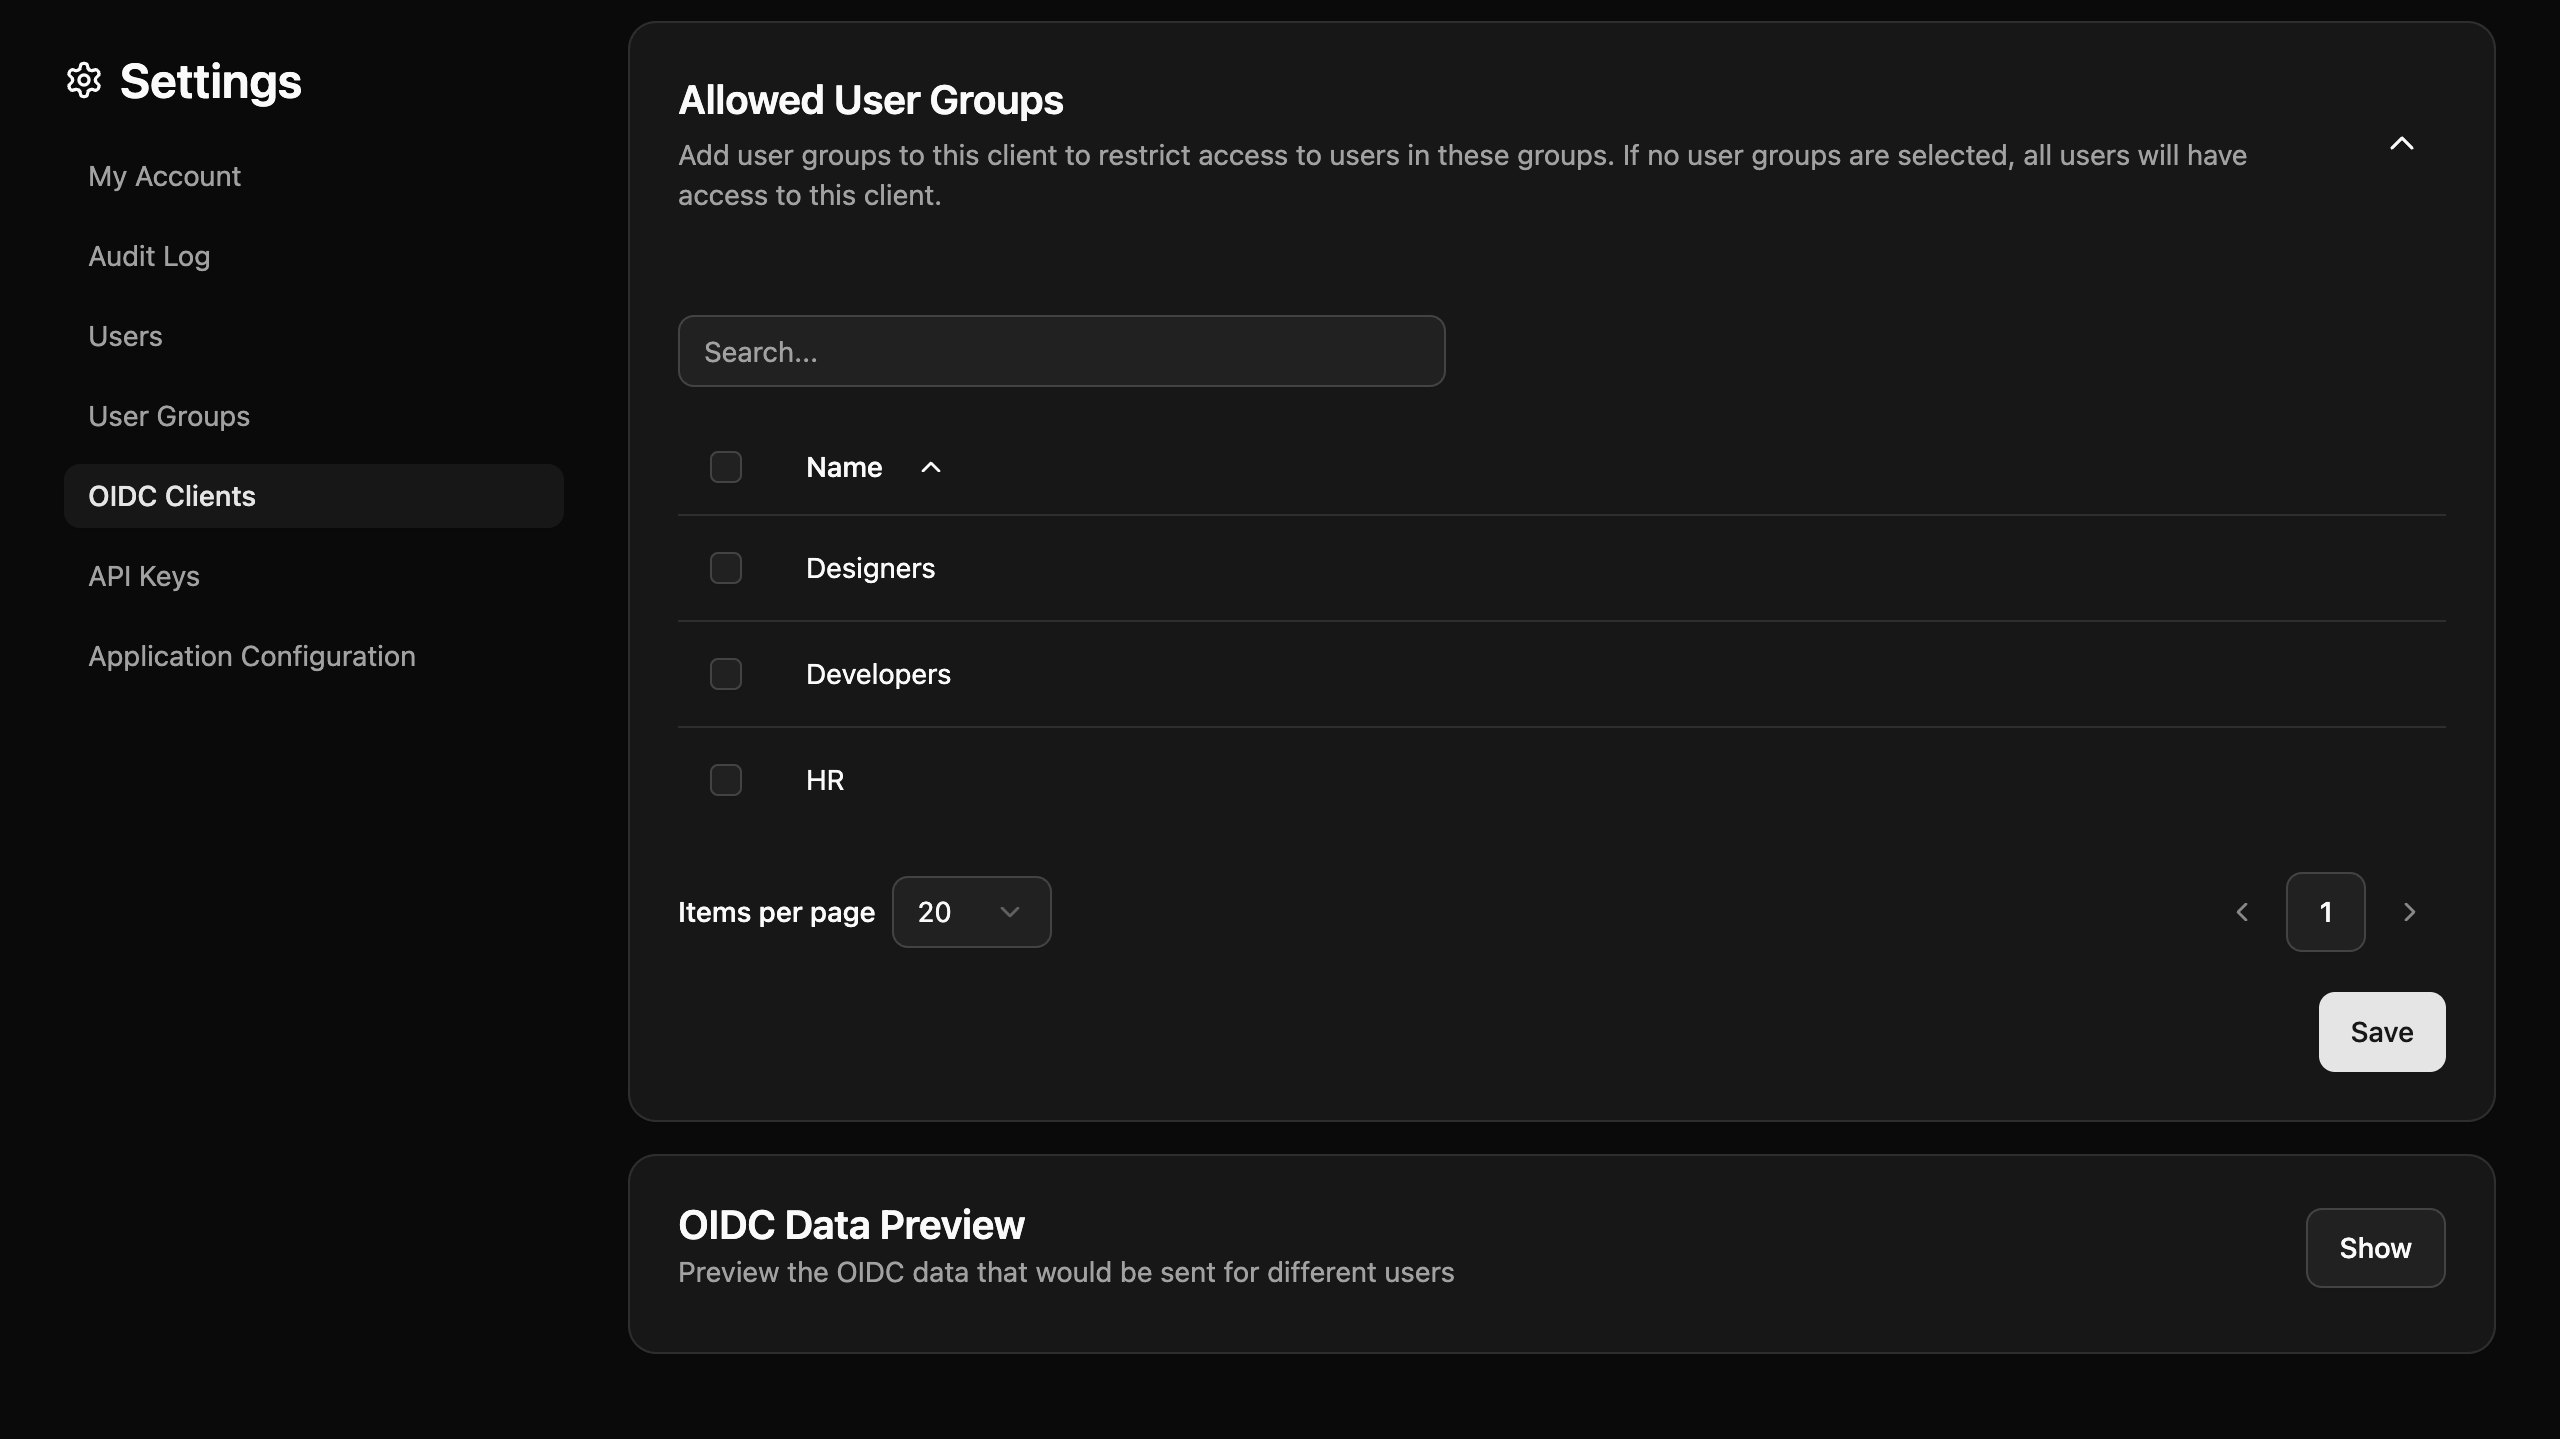Switch to the API Keys page
2560x1439 pixels.
[143, 576]
